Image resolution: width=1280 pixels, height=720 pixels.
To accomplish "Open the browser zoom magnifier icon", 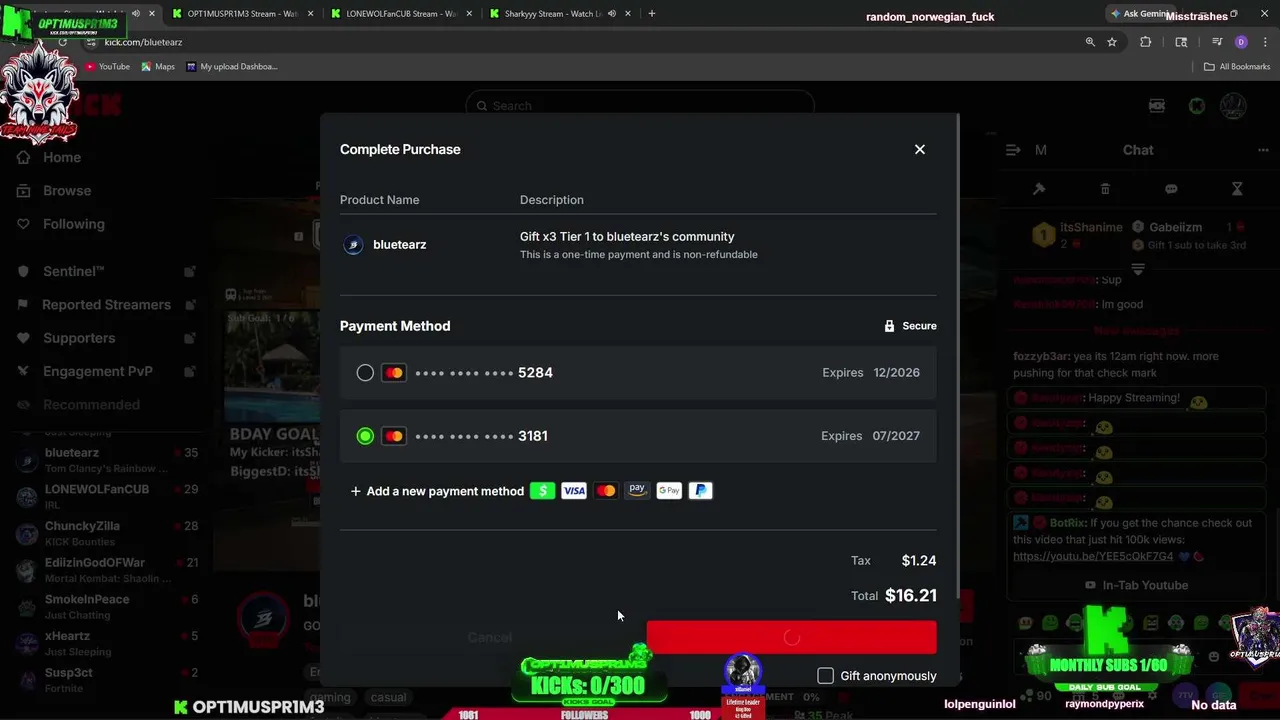I will coord(1090,42).
